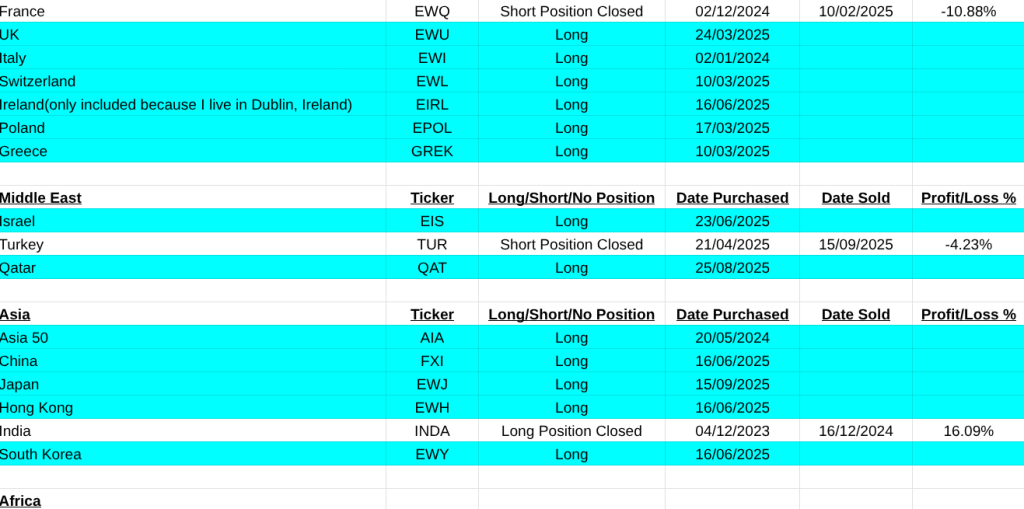Click the South Korea country cell
Image resolution: width=1024 pixels, height=509 pixels.
40,454
